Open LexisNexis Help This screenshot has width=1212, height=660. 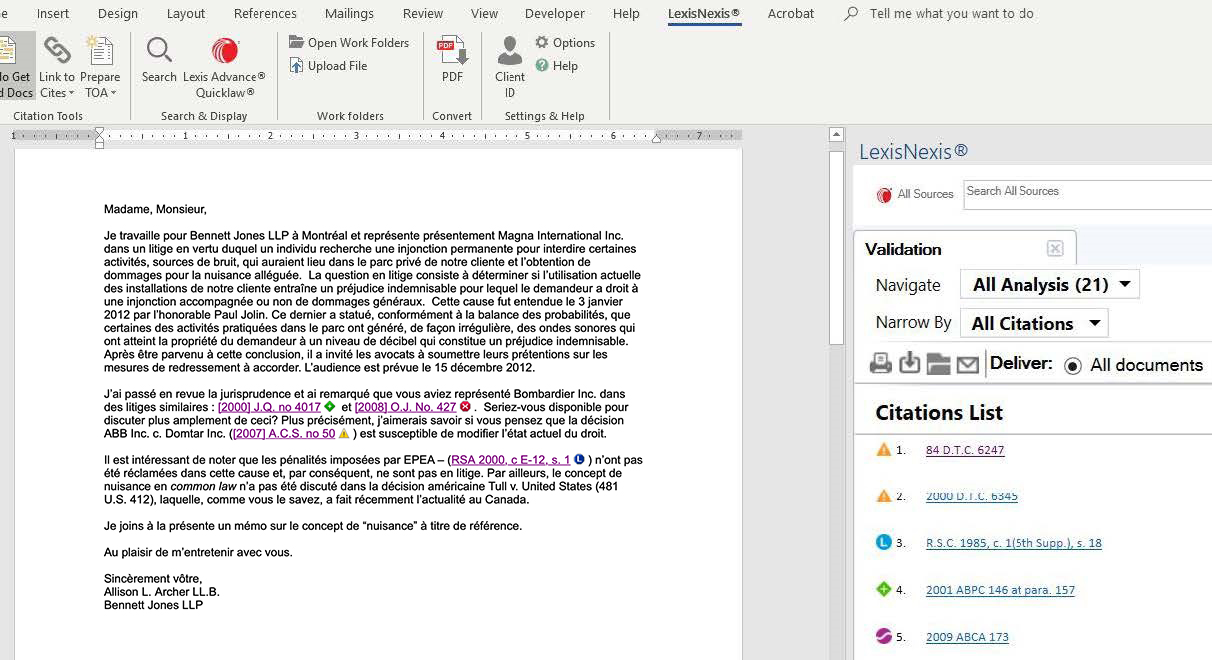tap(557, 65)
